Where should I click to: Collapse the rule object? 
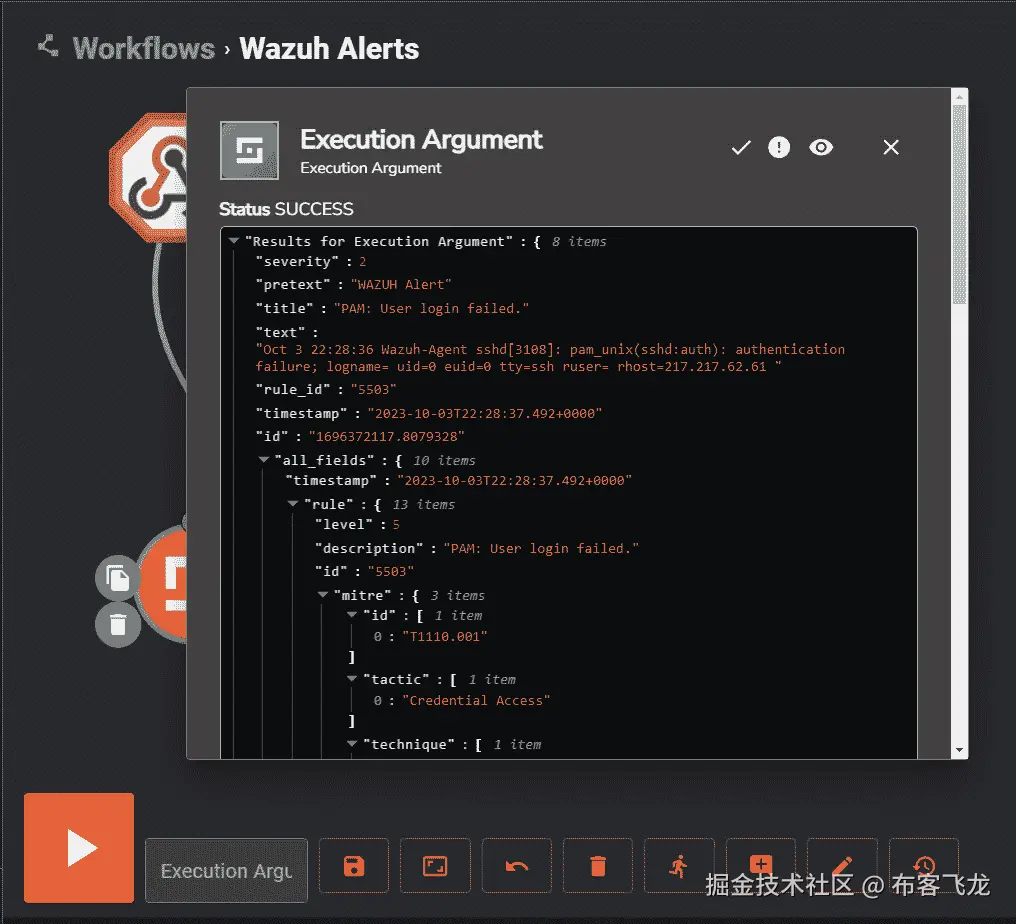coord(293,503)
